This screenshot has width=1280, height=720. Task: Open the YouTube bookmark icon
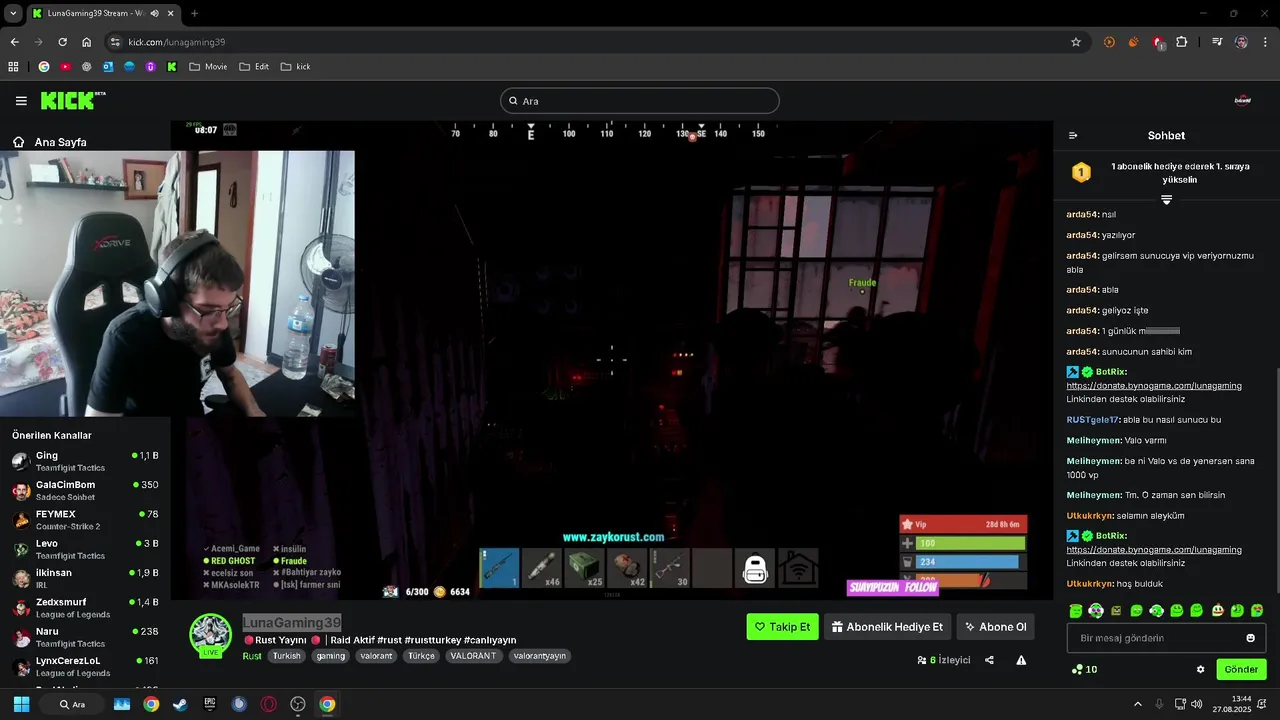pyautogui.click(x=65, y=67)
